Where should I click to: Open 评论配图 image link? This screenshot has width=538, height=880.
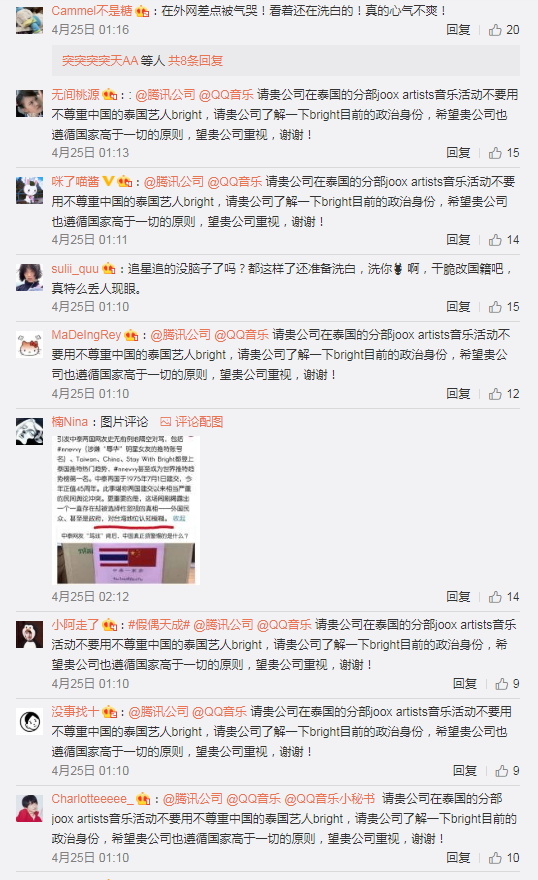[192, 421]
